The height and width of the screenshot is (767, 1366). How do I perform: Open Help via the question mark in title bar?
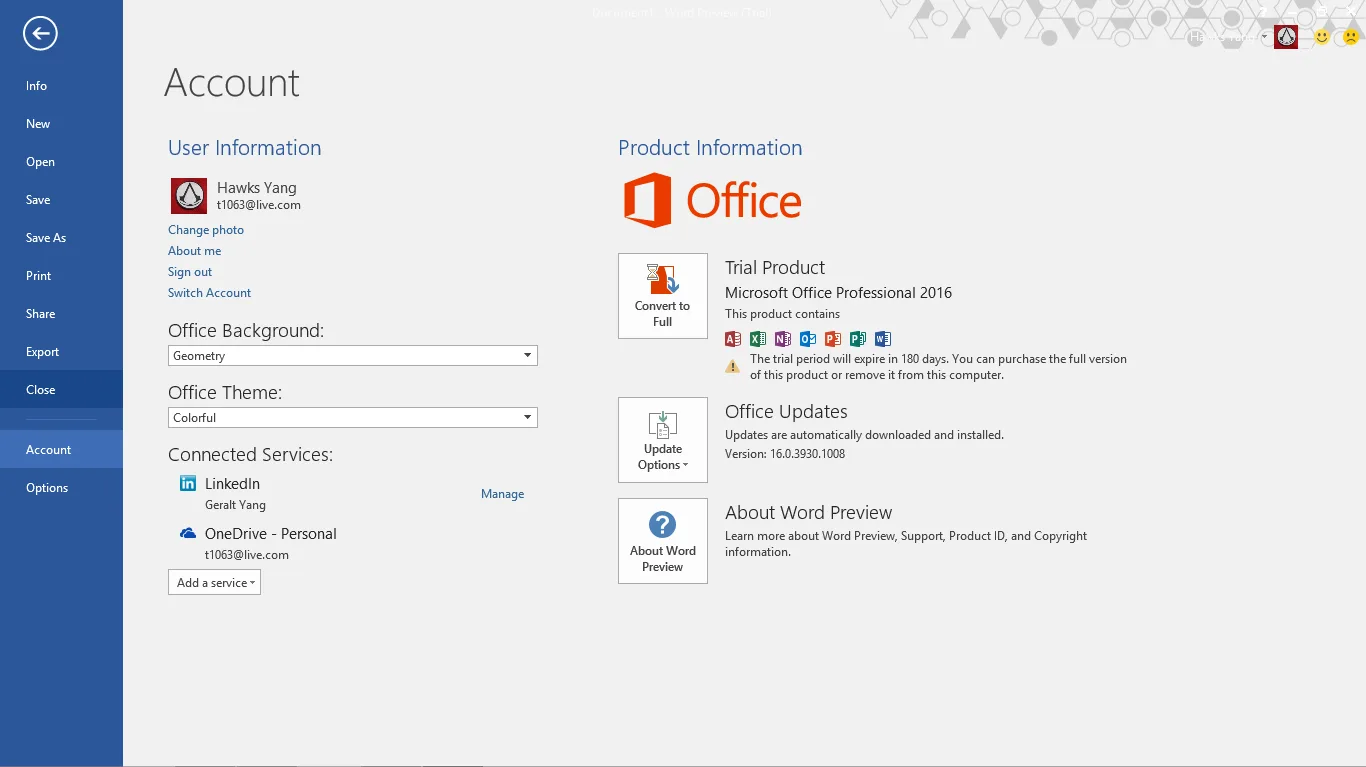click(x=1264, y=11)
